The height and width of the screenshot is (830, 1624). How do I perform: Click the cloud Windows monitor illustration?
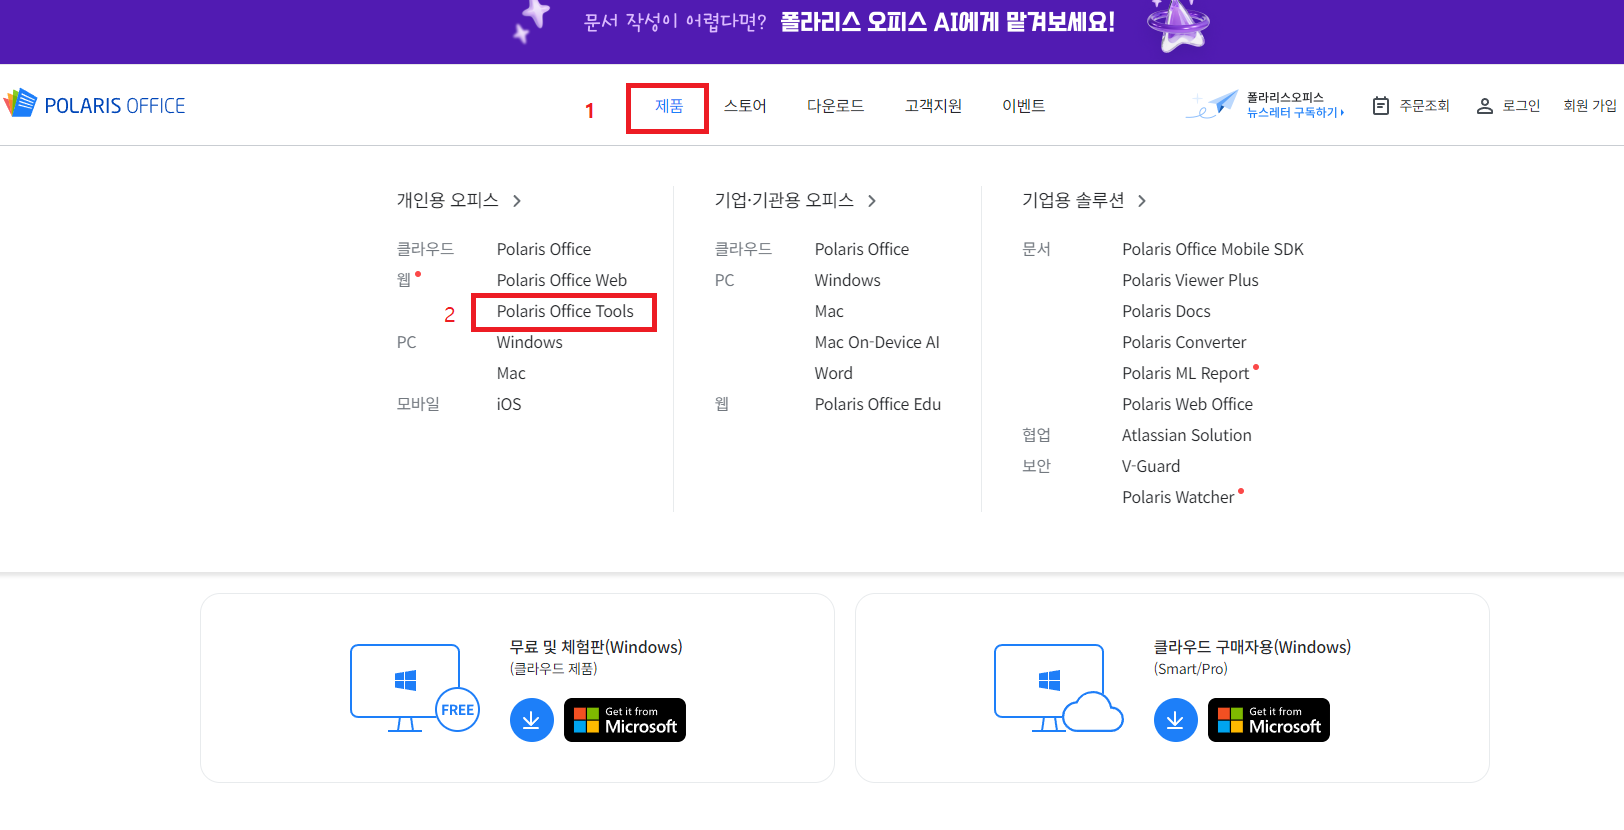coord(1058,688)
